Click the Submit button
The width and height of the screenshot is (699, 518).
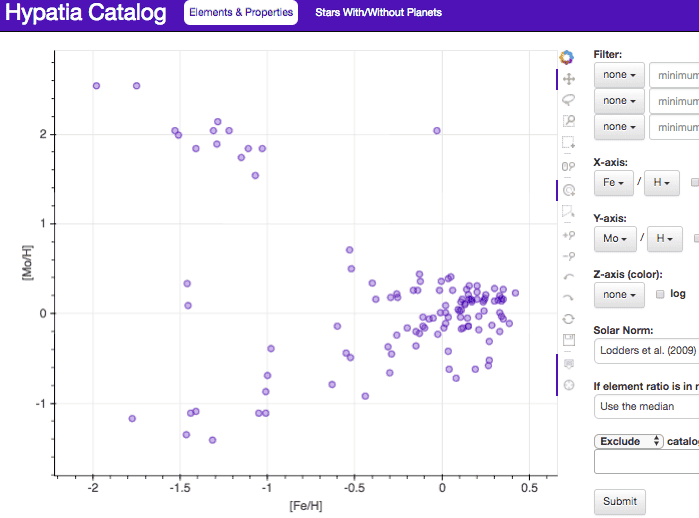pyautogui.click(x=620, y=502)
